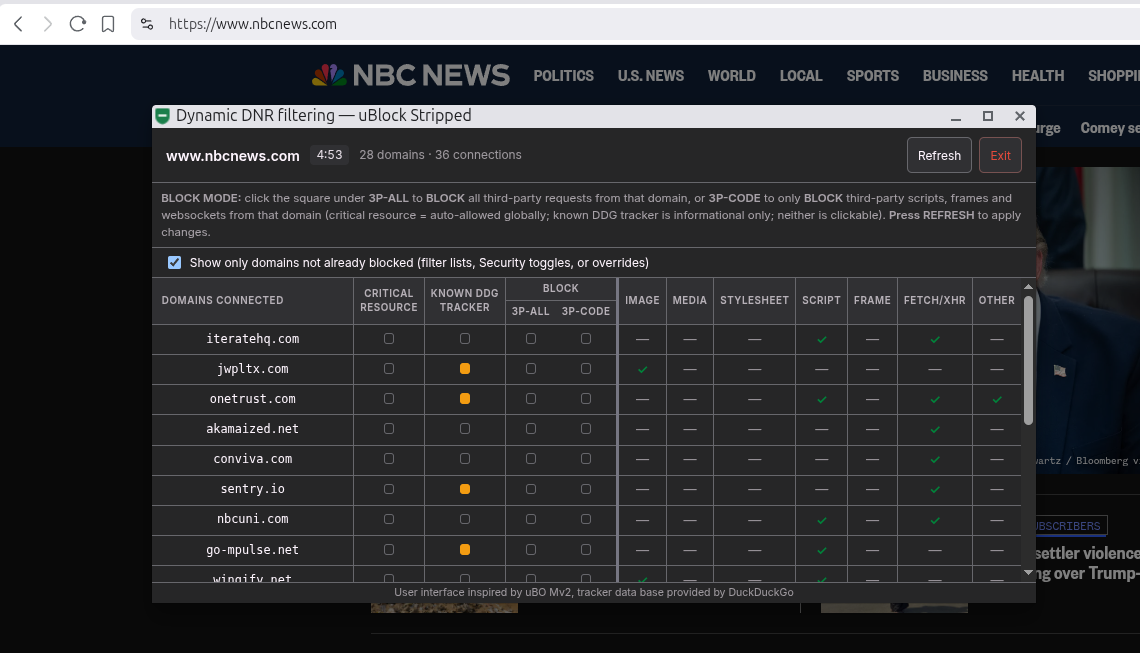This screenshot has width=1140, height=653.
Task: Block 3P-ALL for sentry.io
Action: 531,489
